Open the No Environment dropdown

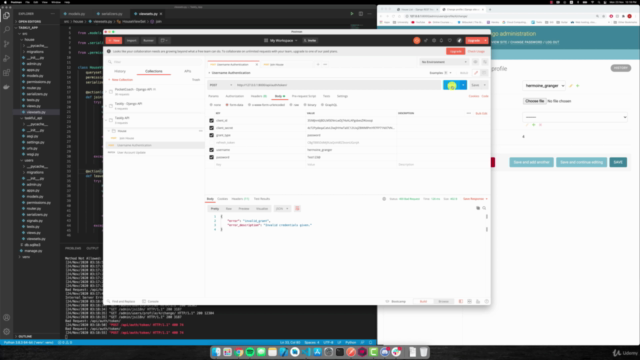[444, 62]
